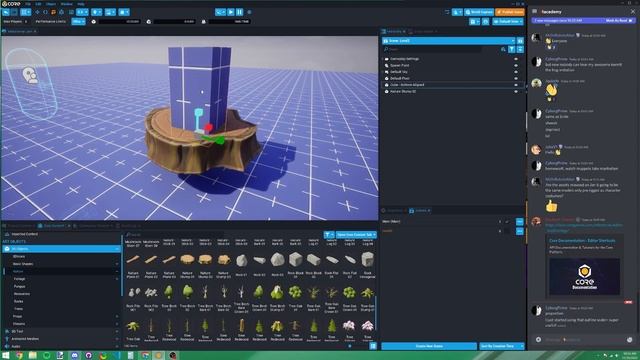This screenshot has width=640, height=360.
Task: Switch to the Hierarchy tab
Action: (x=393, y=31)
